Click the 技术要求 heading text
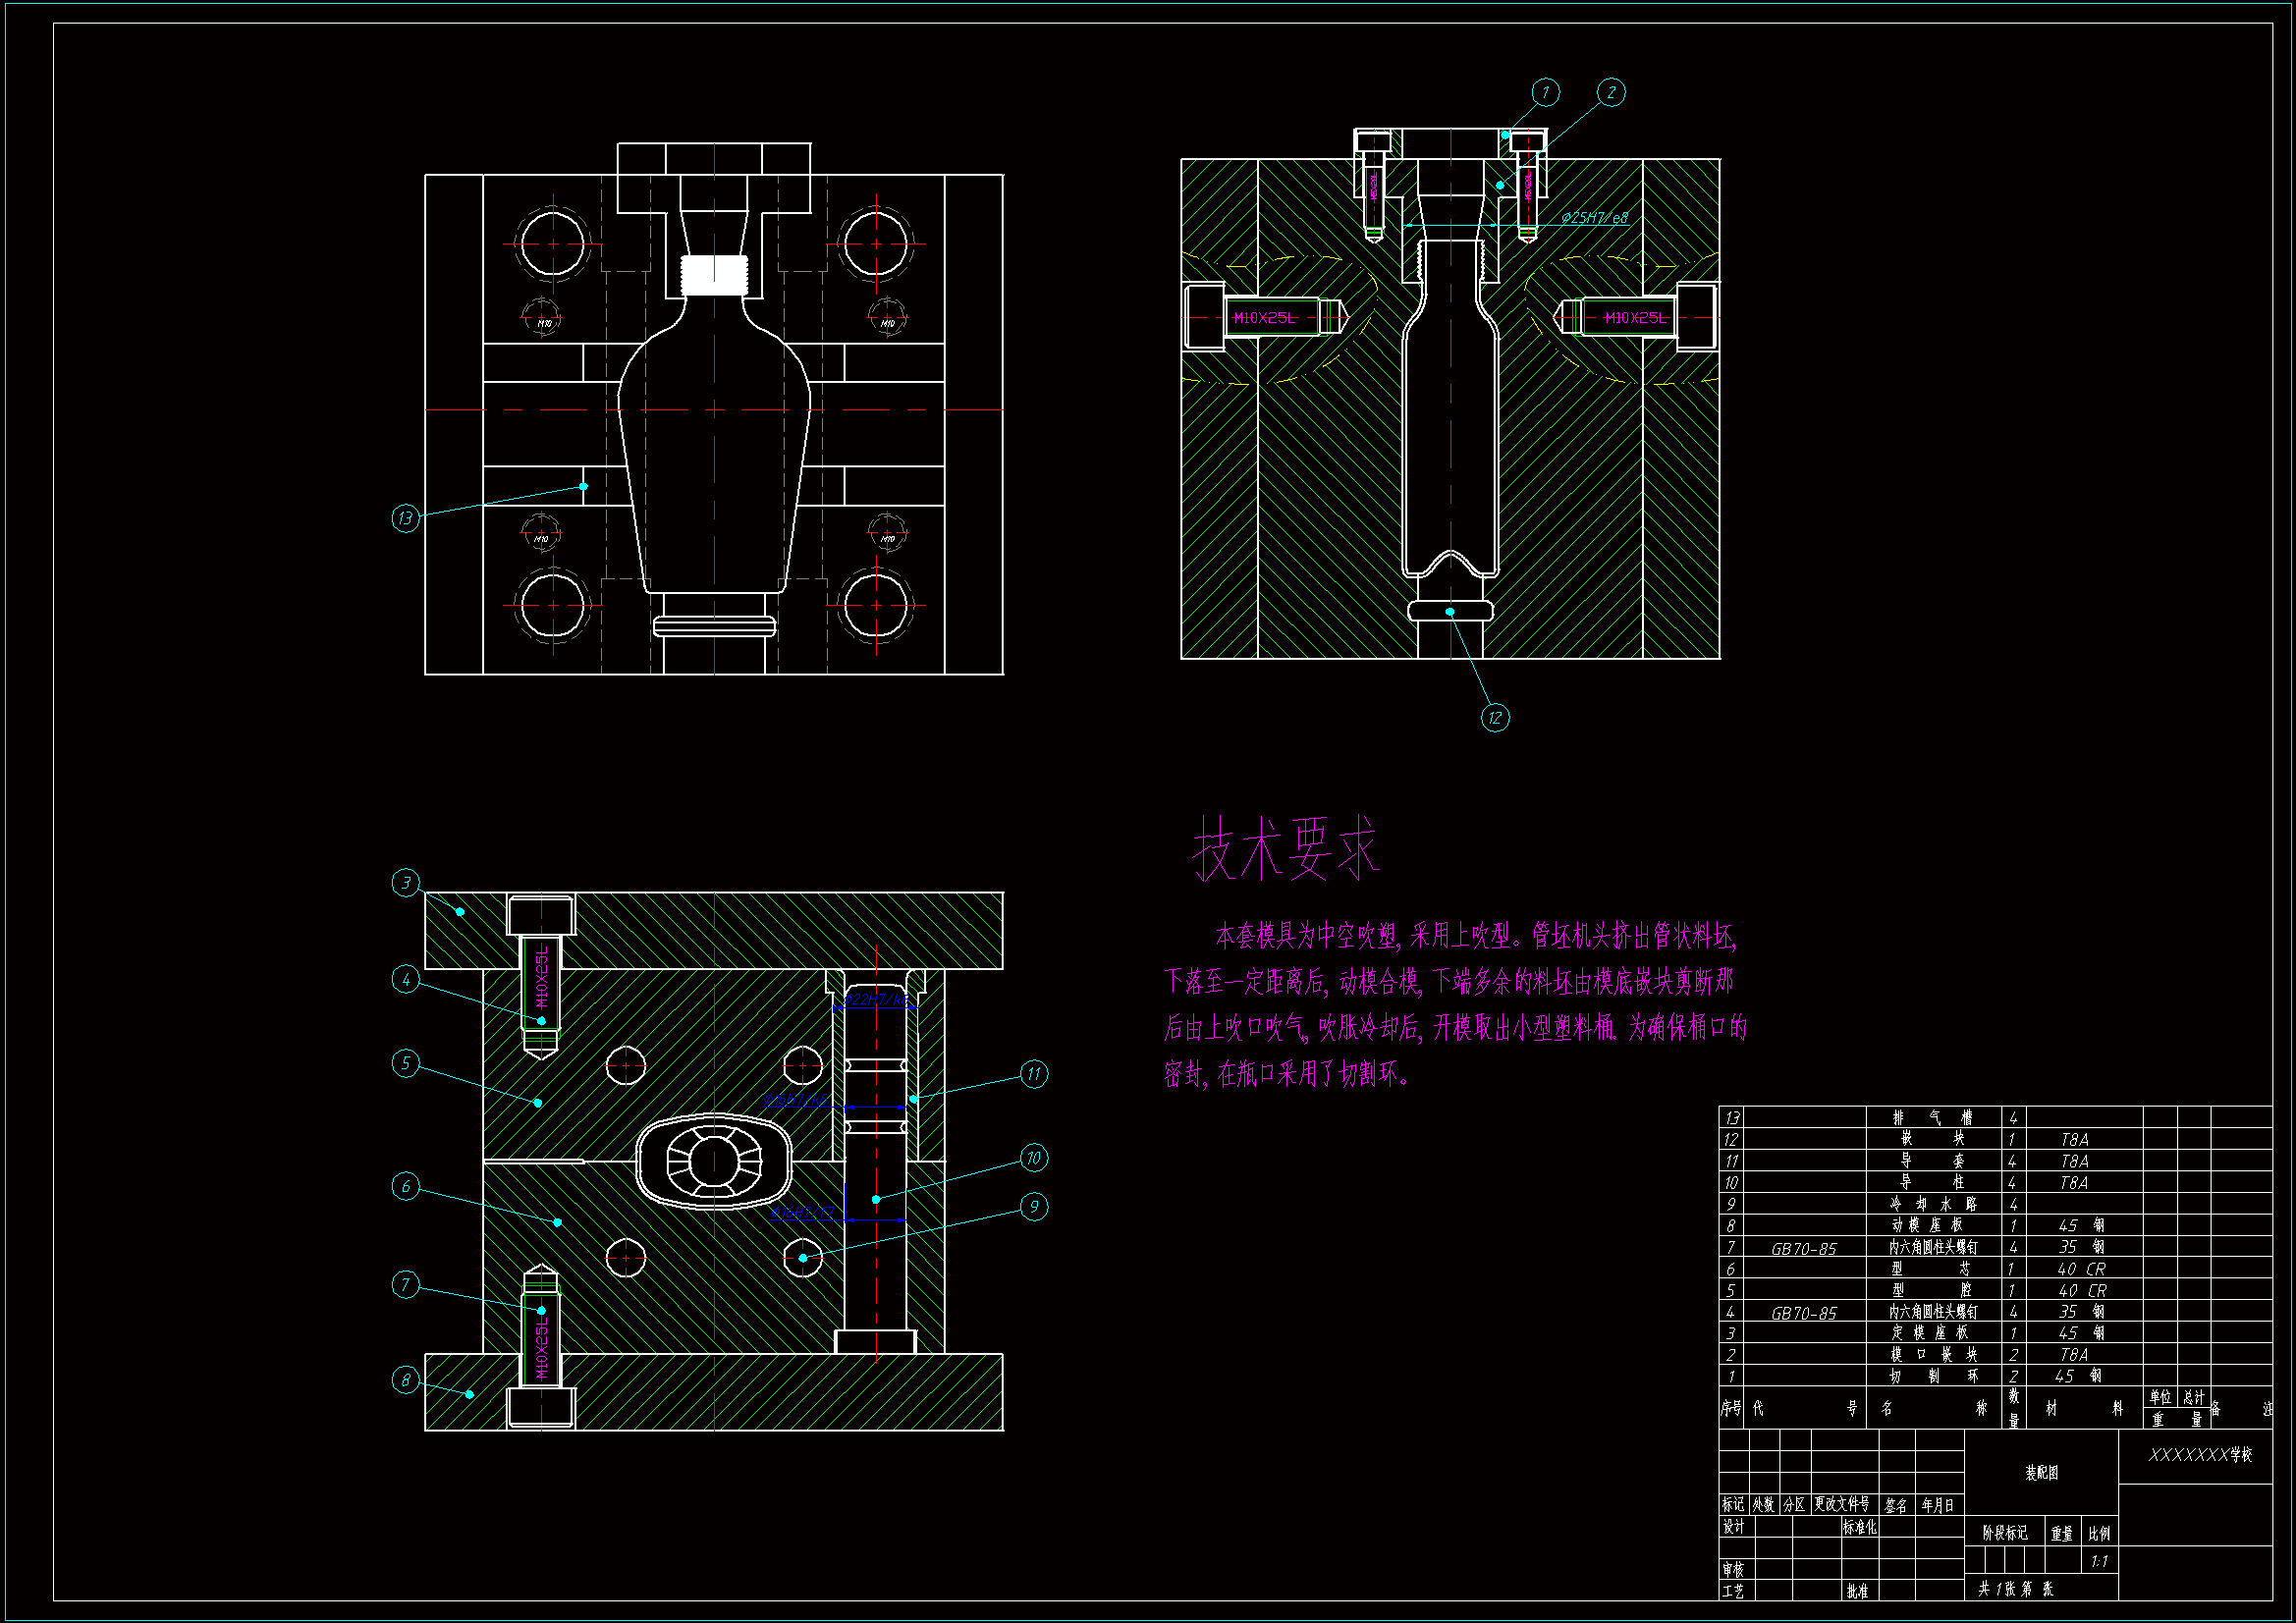The height and width of the screenshot is (1623, 2296). pyautogui.click(x=1285, y=849)
